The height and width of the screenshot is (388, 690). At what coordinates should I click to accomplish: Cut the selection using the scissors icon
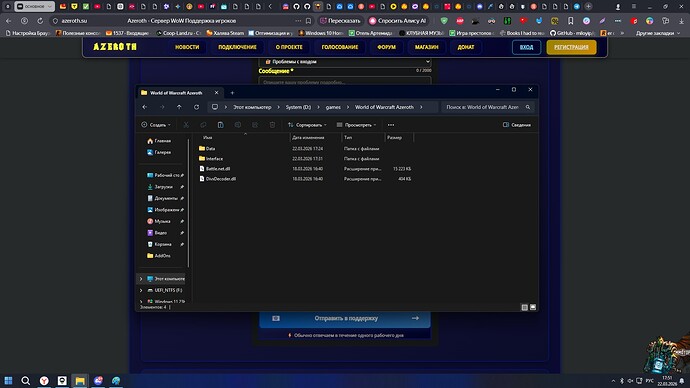pos(186,125)
